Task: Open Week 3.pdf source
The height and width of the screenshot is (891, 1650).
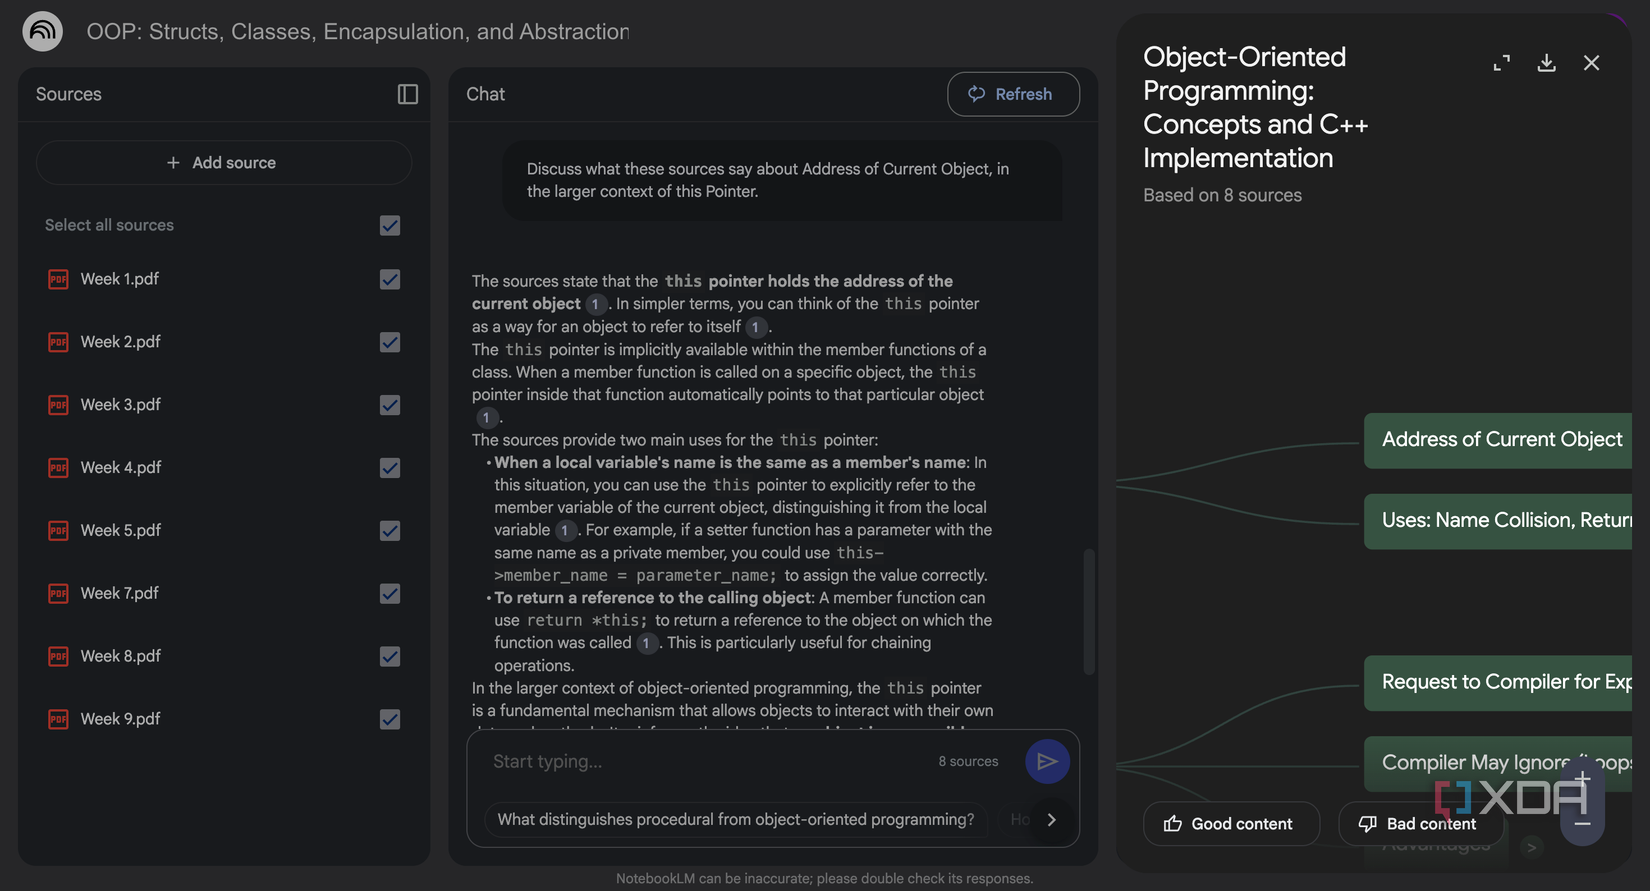Action: pos(121,405)
